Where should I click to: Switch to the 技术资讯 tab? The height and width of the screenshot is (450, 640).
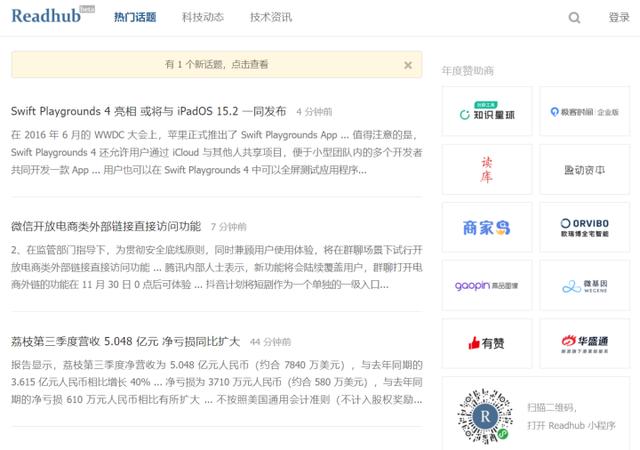point(271,17)
